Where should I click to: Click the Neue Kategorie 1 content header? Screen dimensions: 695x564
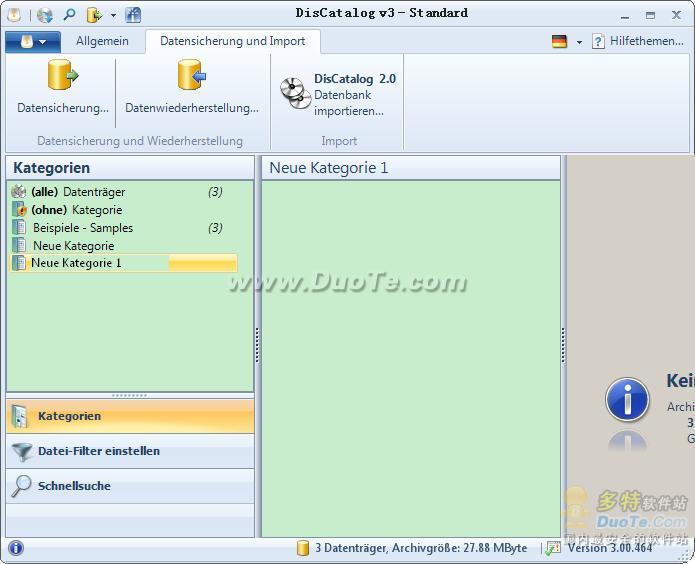[411, 168]
